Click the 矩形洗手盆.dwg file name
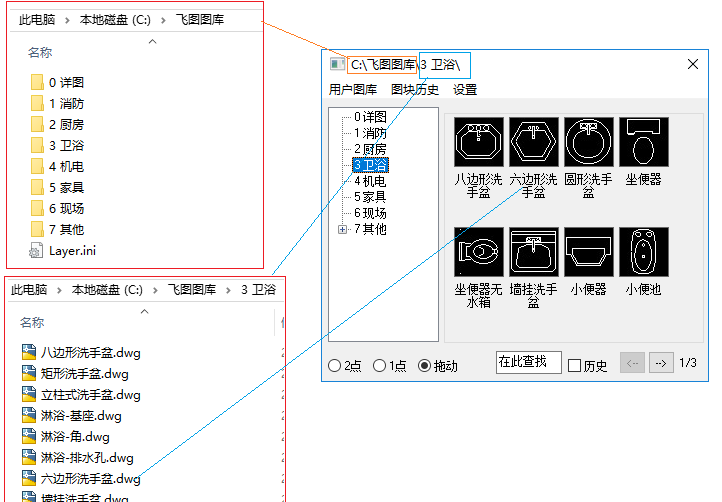 tap(85, 374)
